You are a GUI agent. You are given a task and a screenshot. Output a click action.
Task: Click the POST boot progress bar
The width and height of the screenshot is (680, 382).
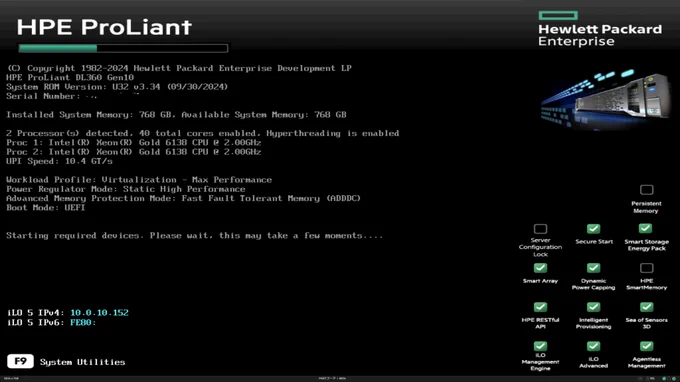coord(123,48)
